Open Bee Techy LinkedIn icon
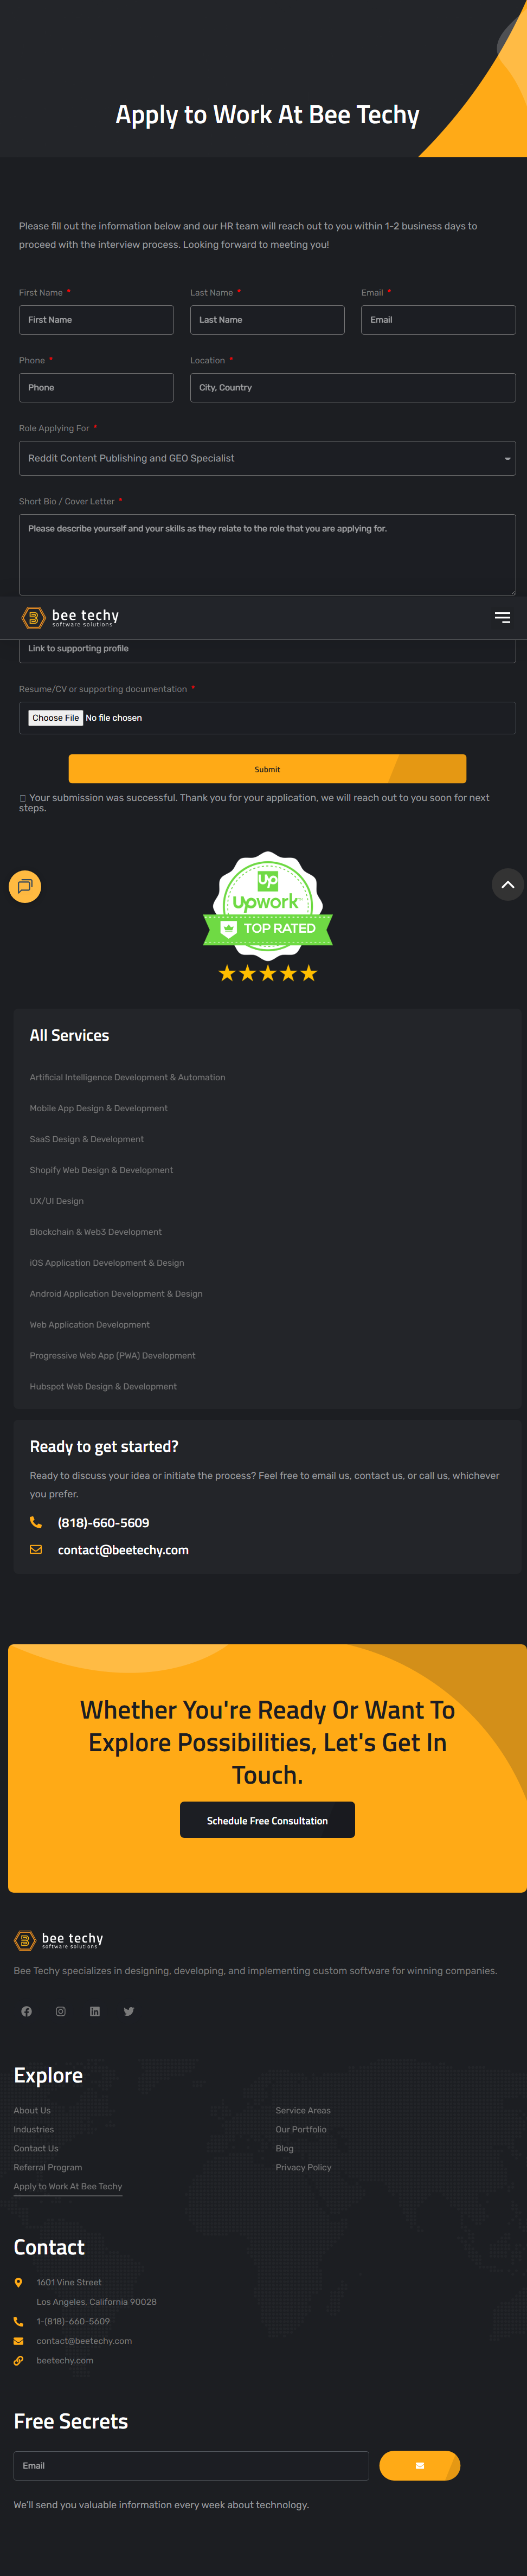This screenshot has width=527, height=2576. (95, 2011)
